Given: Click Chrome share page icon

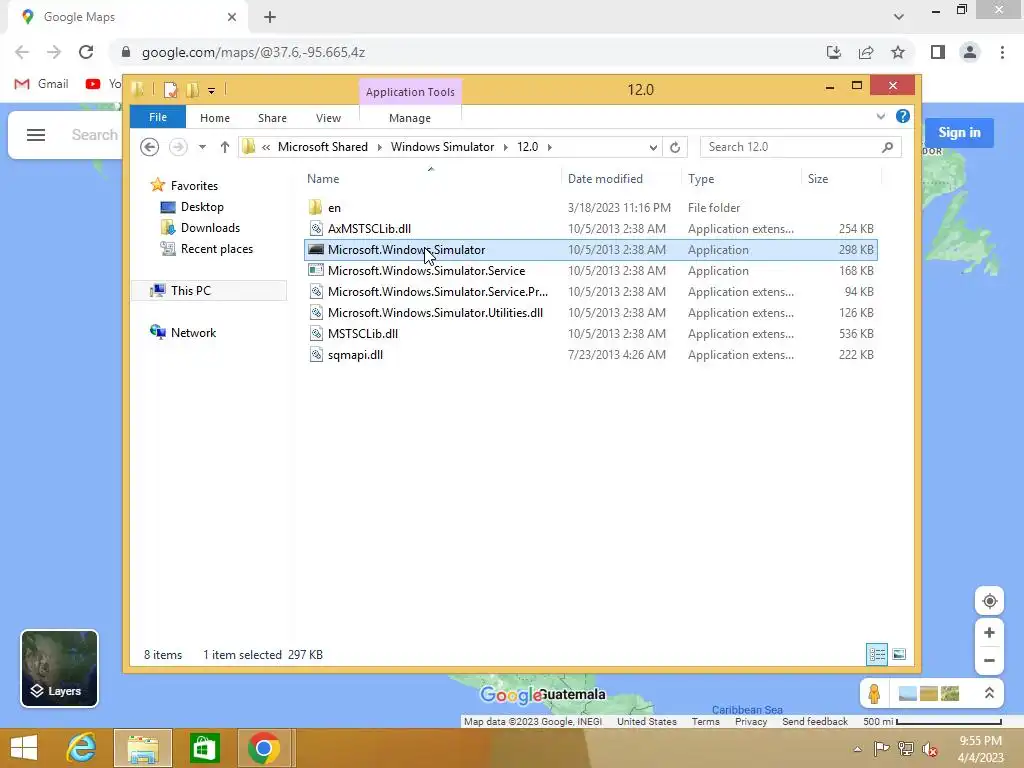Looking at the screenshot, I should (x=866, y=52).
